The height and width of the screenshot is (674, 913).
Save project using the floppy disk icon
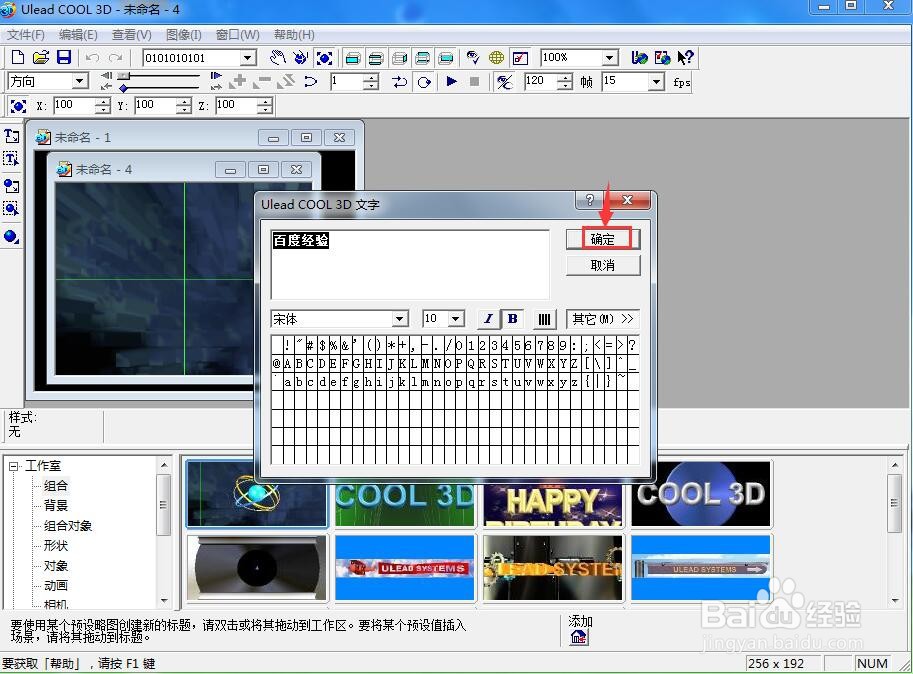tap(63, 57)
